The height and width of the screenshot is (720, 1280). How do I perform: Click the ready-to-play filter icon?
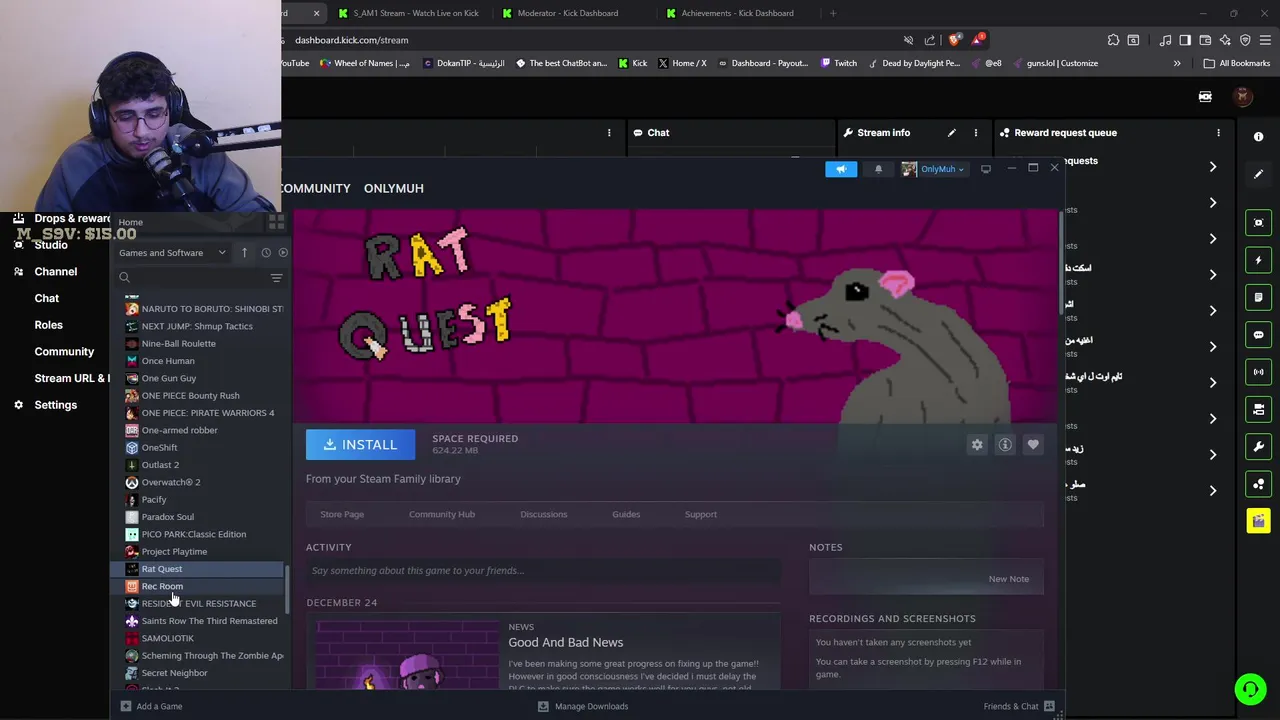(283, 253)
